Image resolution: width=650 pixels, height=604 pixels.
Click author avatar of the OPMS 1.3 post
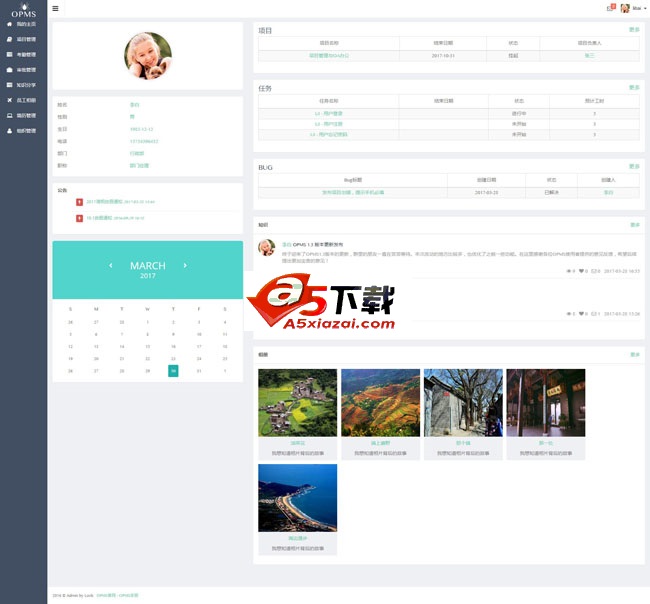click(267, 247)
